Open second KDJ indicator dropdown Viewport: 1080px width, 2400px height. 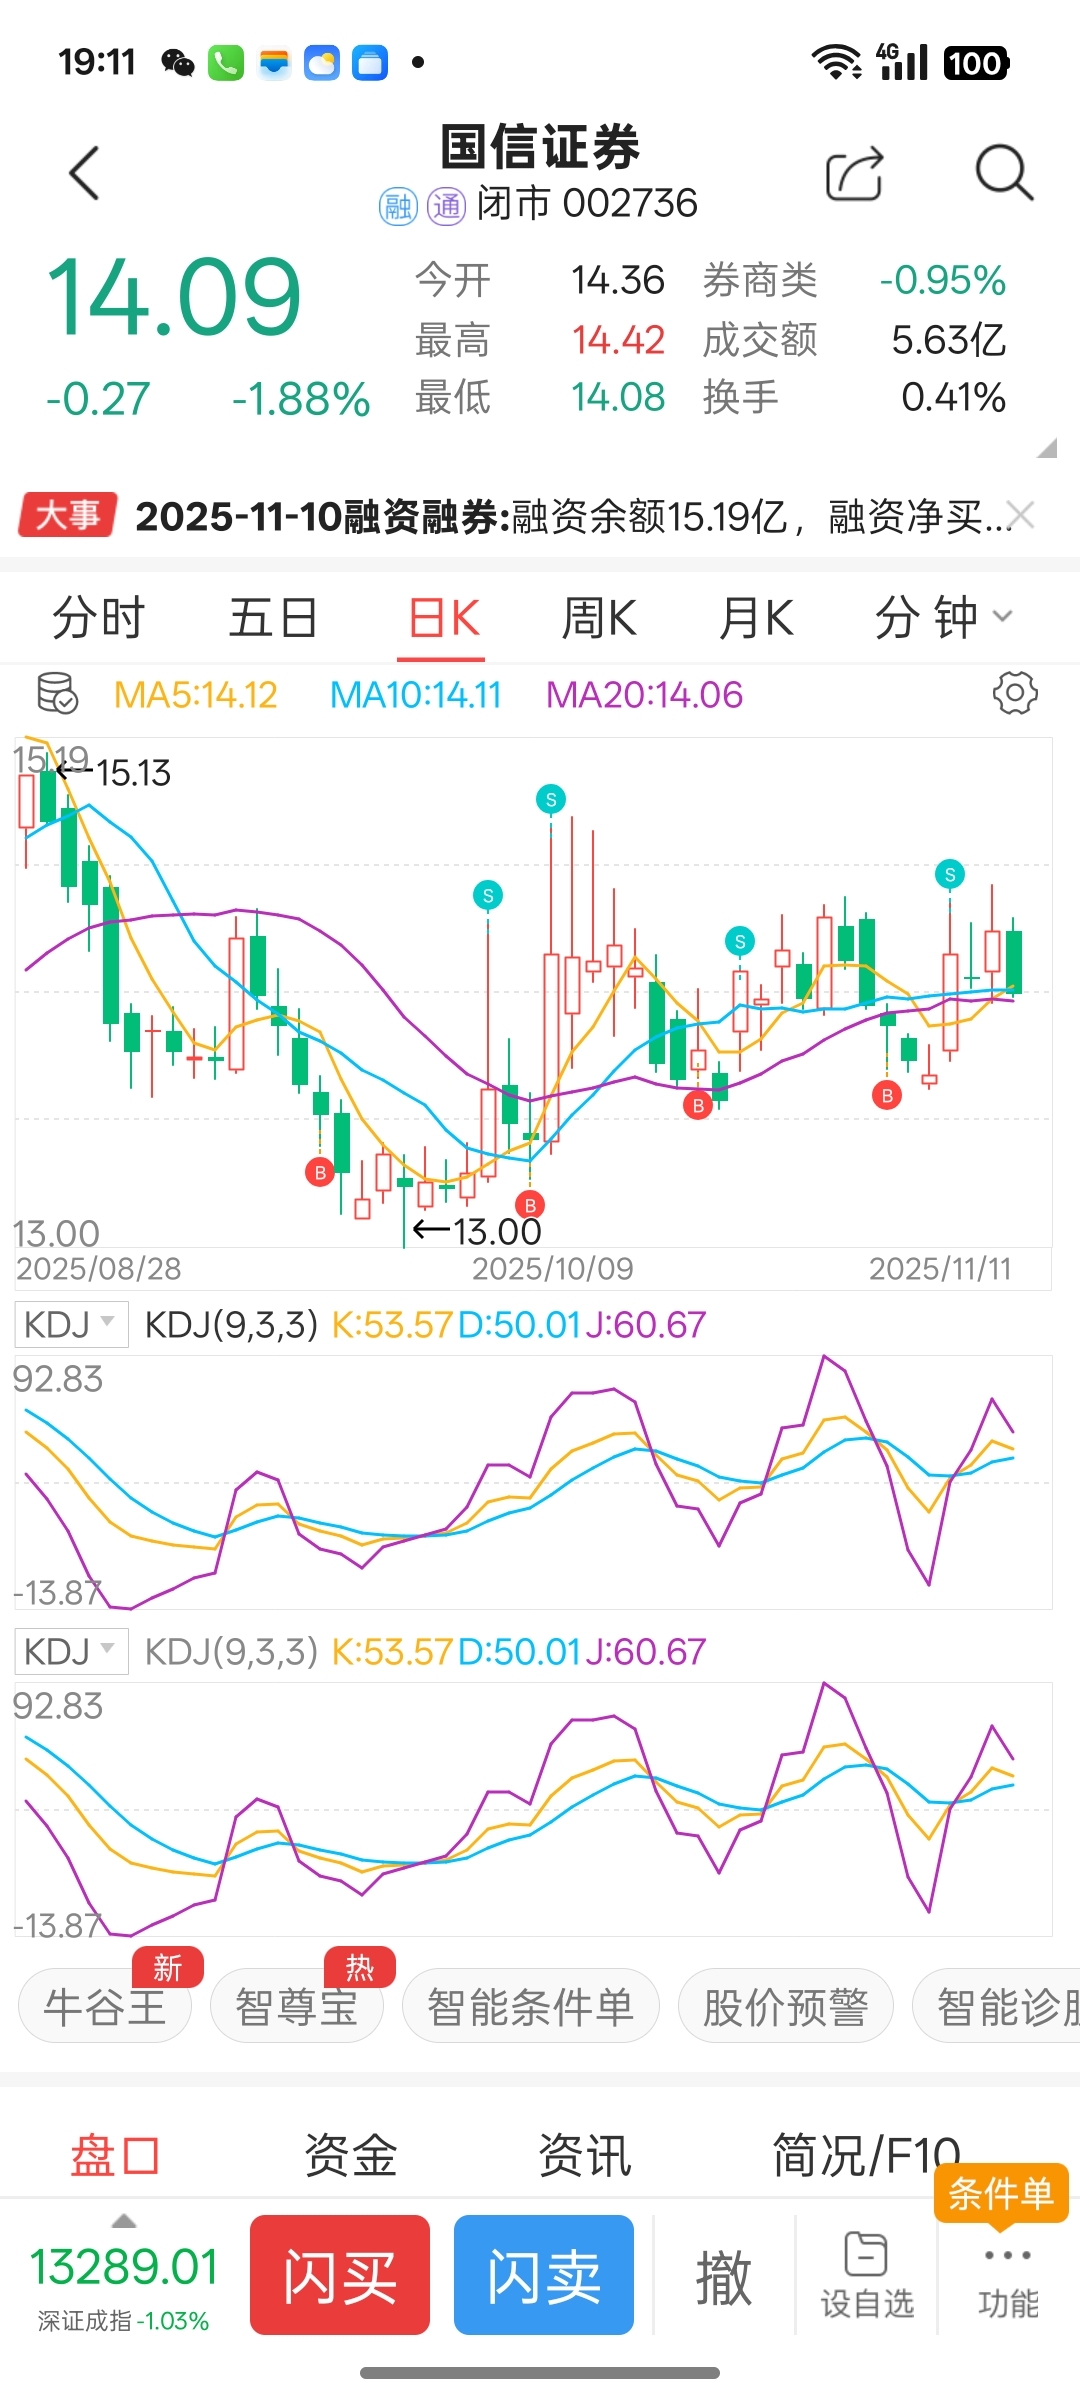point(71,1652)
